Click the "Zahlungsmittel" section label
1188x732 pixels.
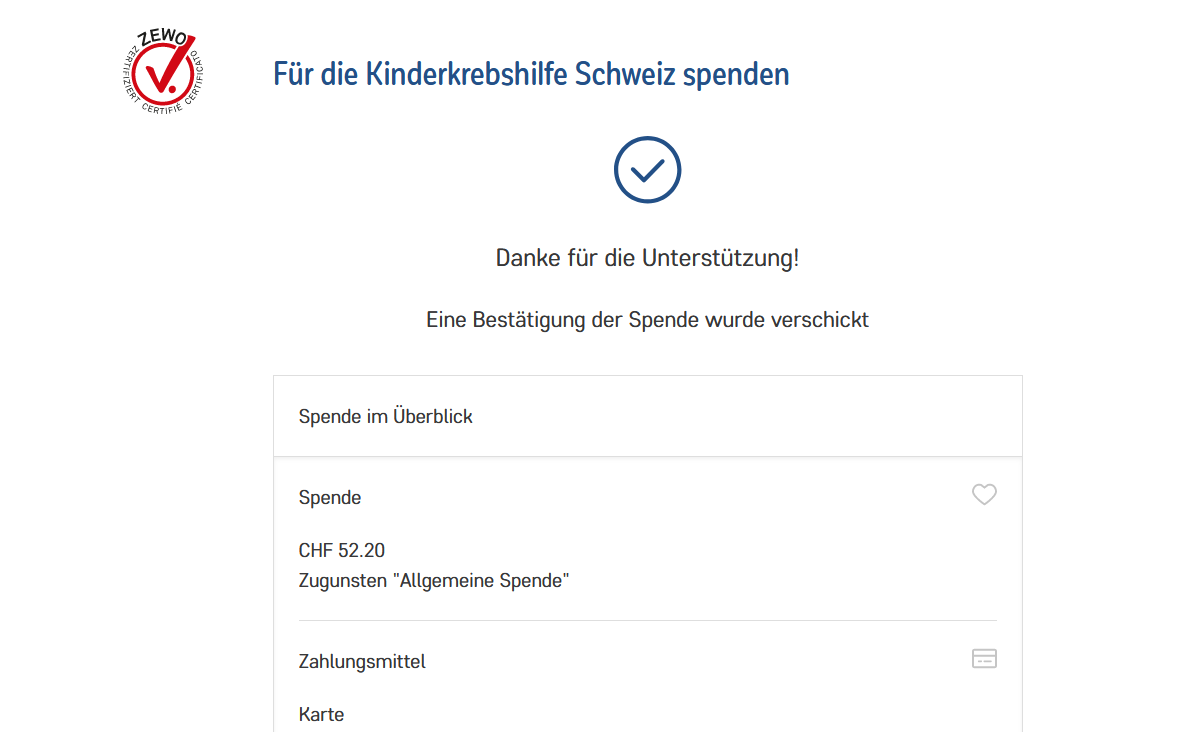point(362,661)
